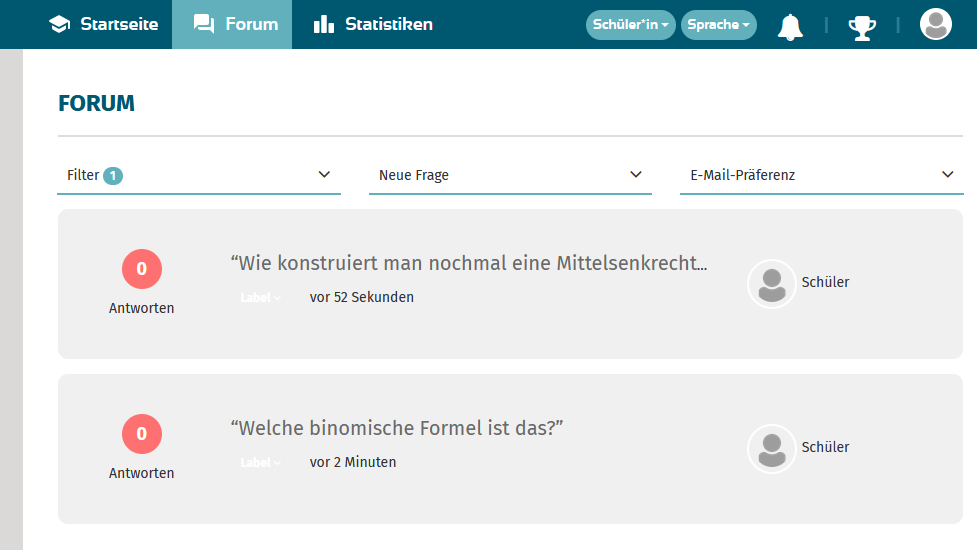Open the Sprache language dropdown
The height and width of the screenshot is (550, 977).
718,25
